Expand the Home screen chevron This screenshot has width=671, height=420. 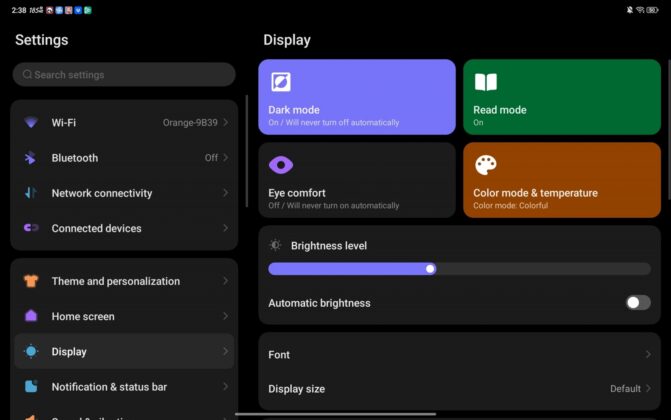226,316
